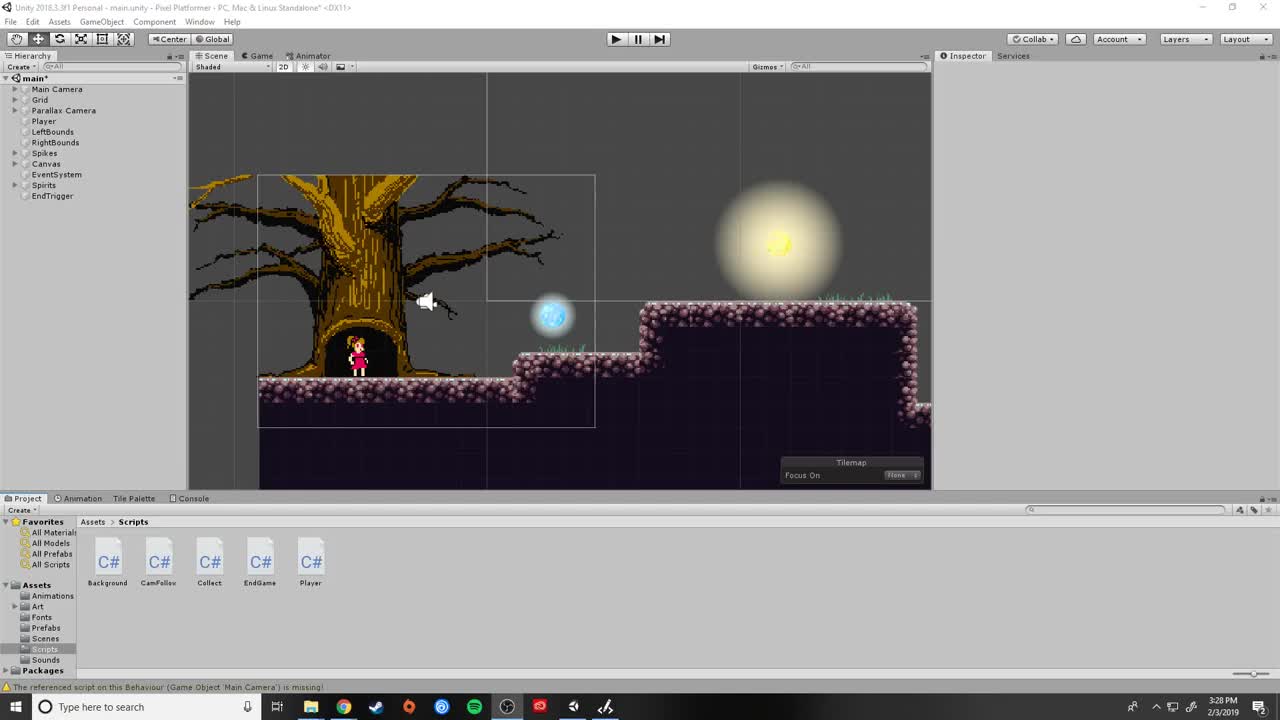Open the Player C# script

(x=311, y=563)
